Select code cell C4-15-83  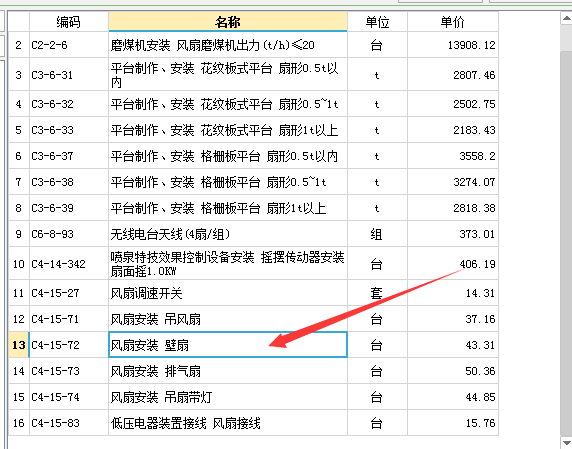(x=69, y=422)
